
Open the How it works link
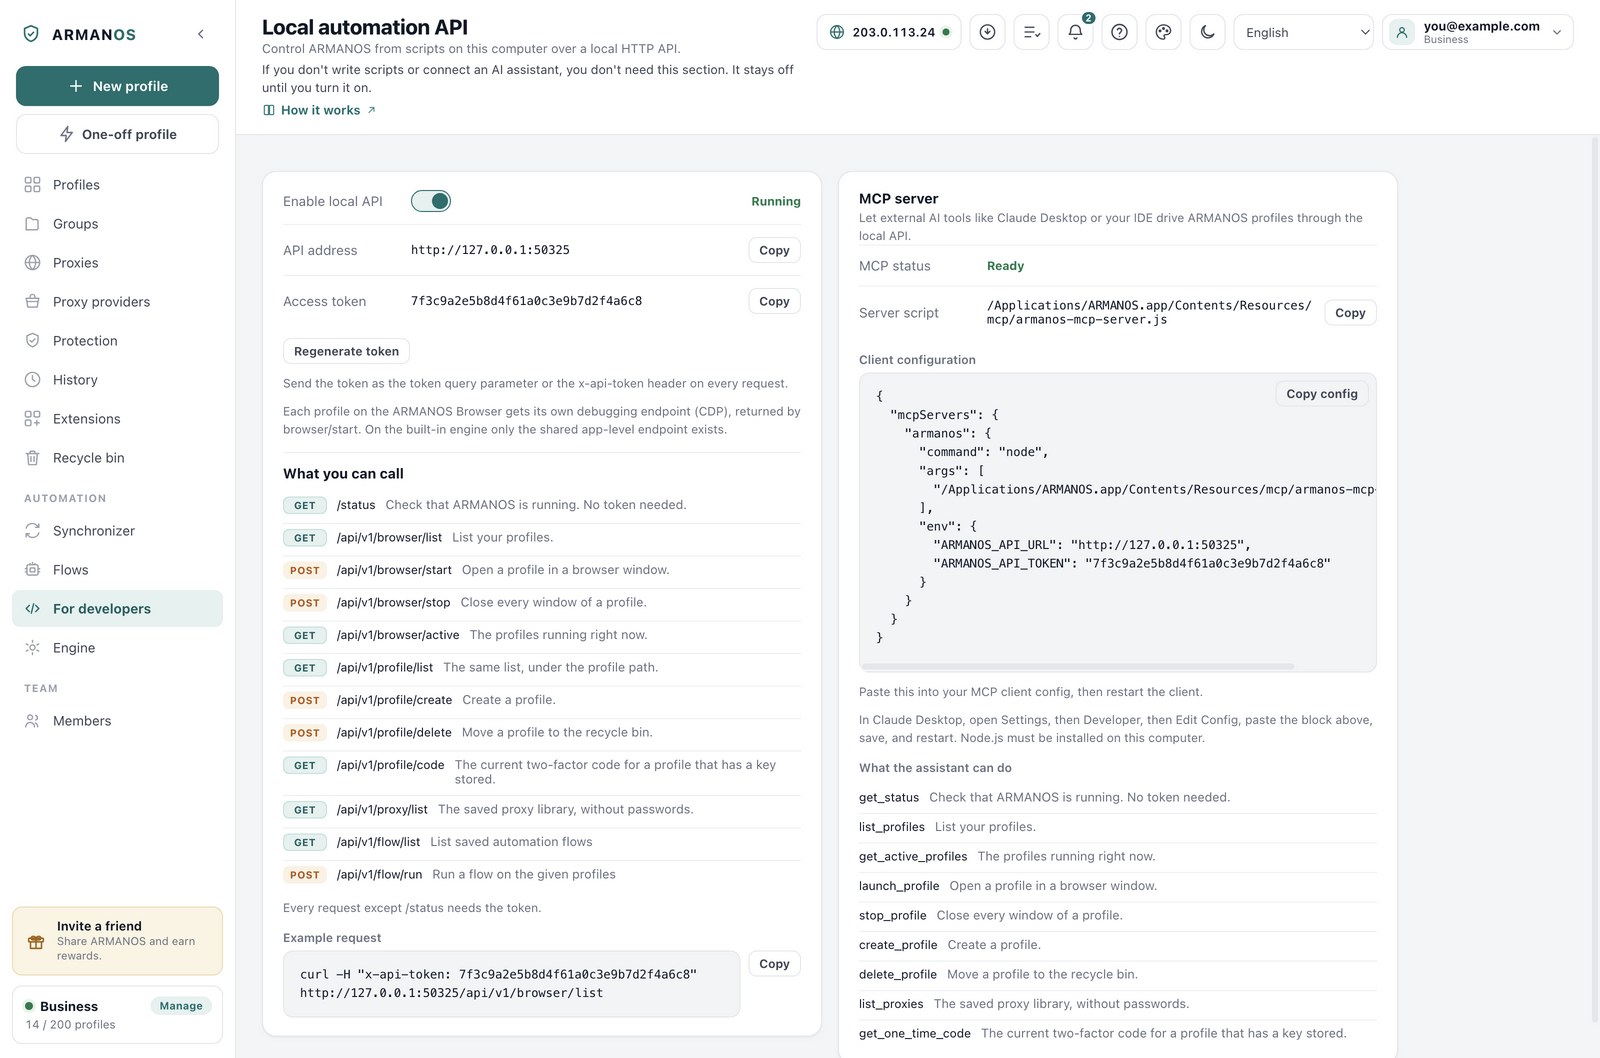[x=319, y=110]
